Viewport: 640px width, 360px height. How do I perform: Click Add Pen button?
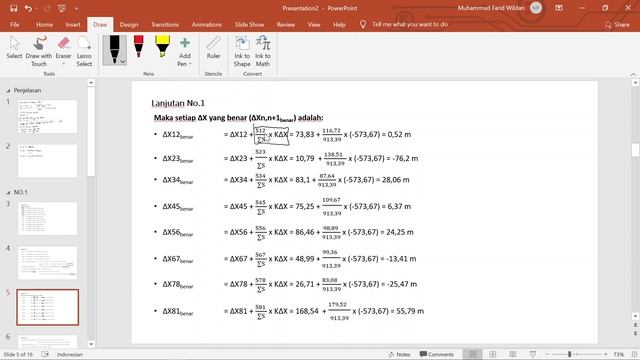click(x=184, y=51)
